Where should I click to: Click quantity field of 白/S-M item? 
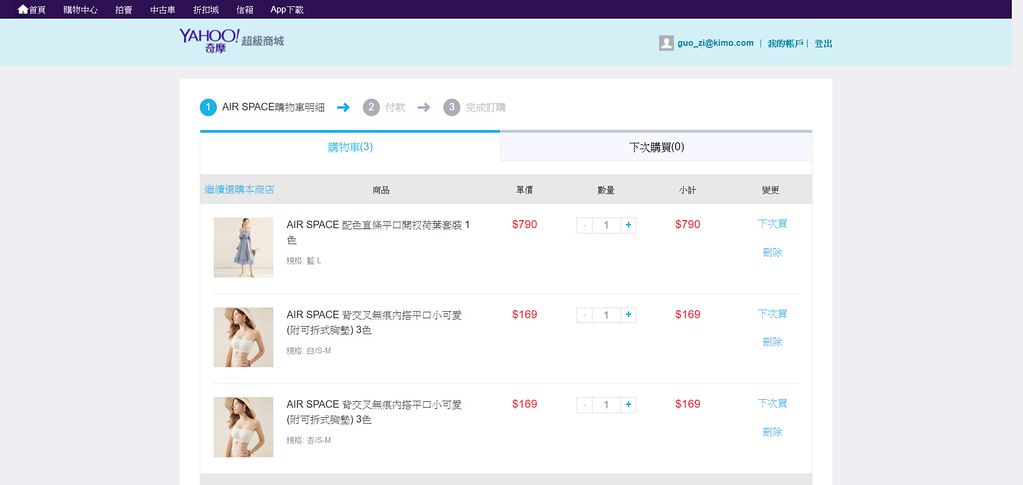(x=606, y=315)
